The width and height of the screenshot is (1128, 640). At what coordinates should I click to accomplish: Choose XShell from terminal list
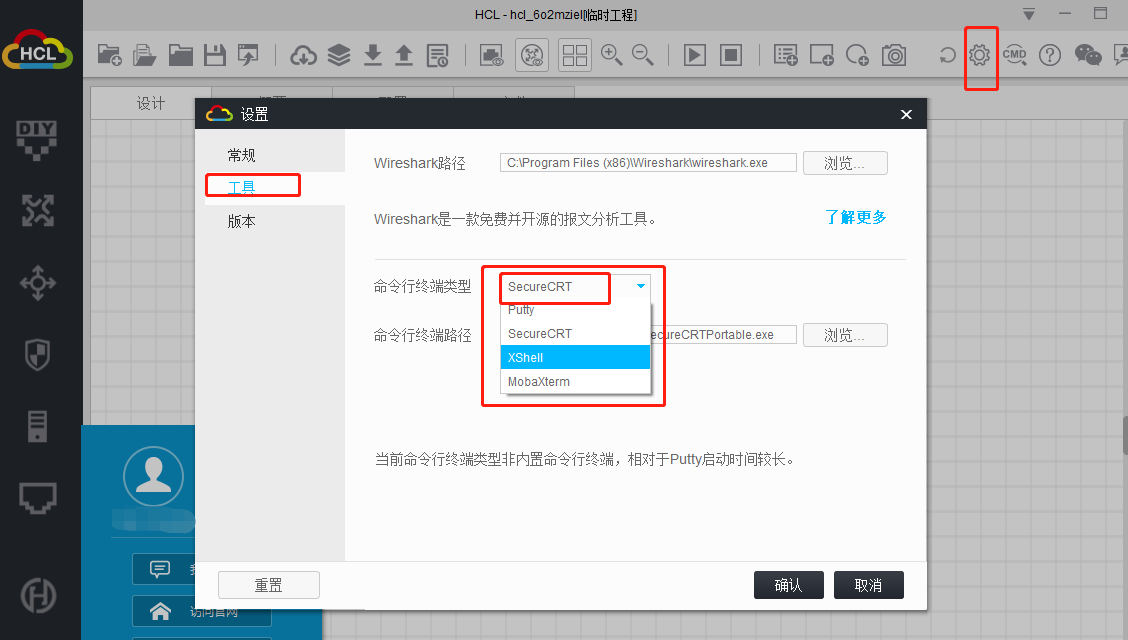point(575,357)
